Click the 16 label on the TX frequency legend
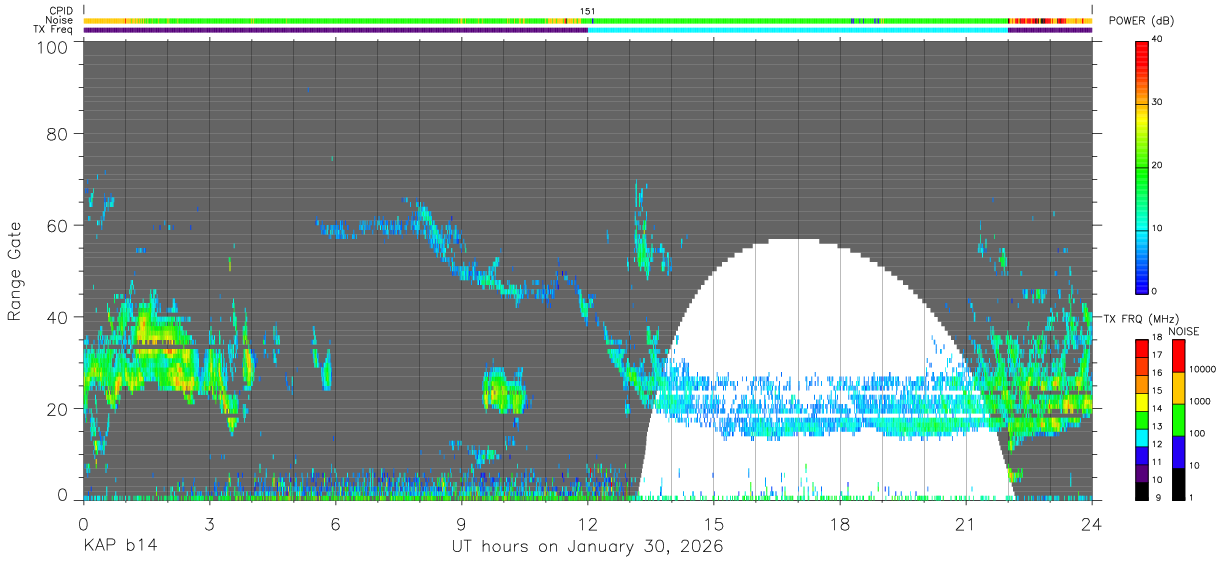The image size is (1228, 567). (1156, 373)
